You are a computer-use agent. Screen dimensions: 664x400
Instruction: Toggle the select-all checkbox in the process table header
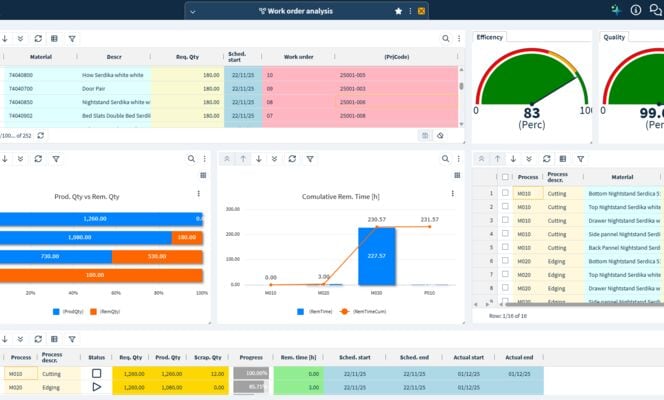[x=505, y=176]
